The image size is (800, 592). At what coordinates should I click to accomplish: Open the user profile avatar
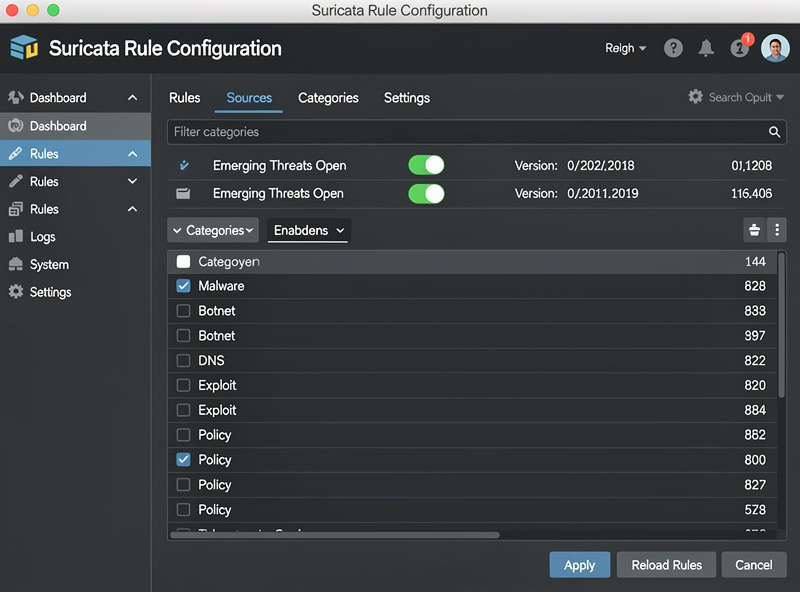775,48
